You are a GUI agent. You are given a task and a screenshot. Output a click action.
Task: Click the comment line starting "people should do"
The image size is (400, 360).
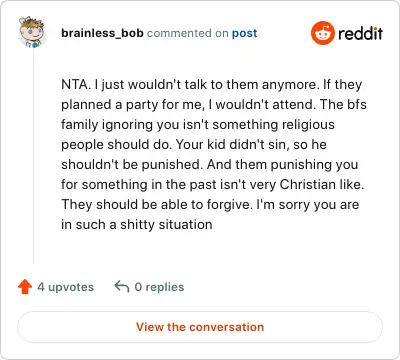pyautogui.click(x=194, y=145)
